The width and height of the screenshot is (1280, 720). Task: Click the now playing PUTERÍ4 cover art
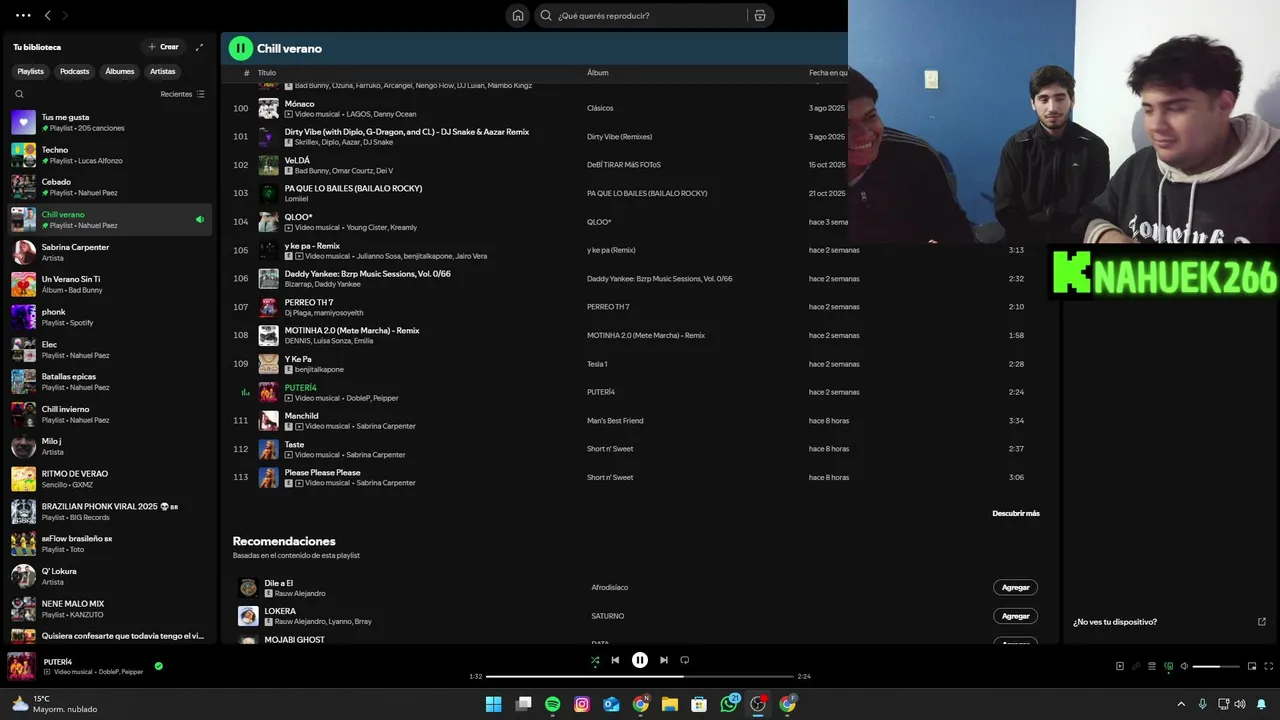pyautogui.click(x=21, y=666)
